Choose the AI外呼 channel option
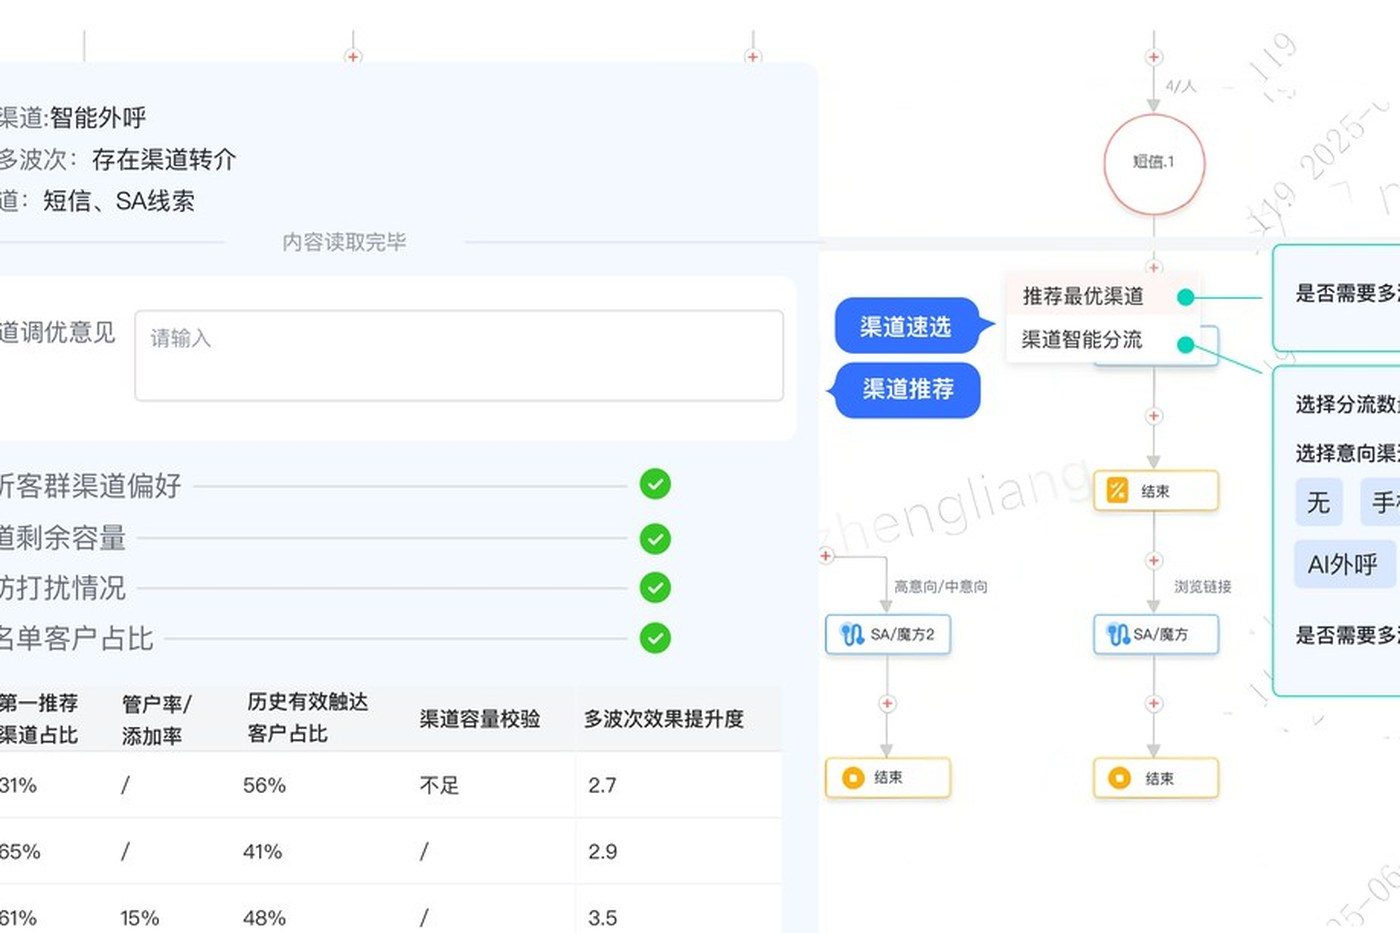 click(1343, 565)
